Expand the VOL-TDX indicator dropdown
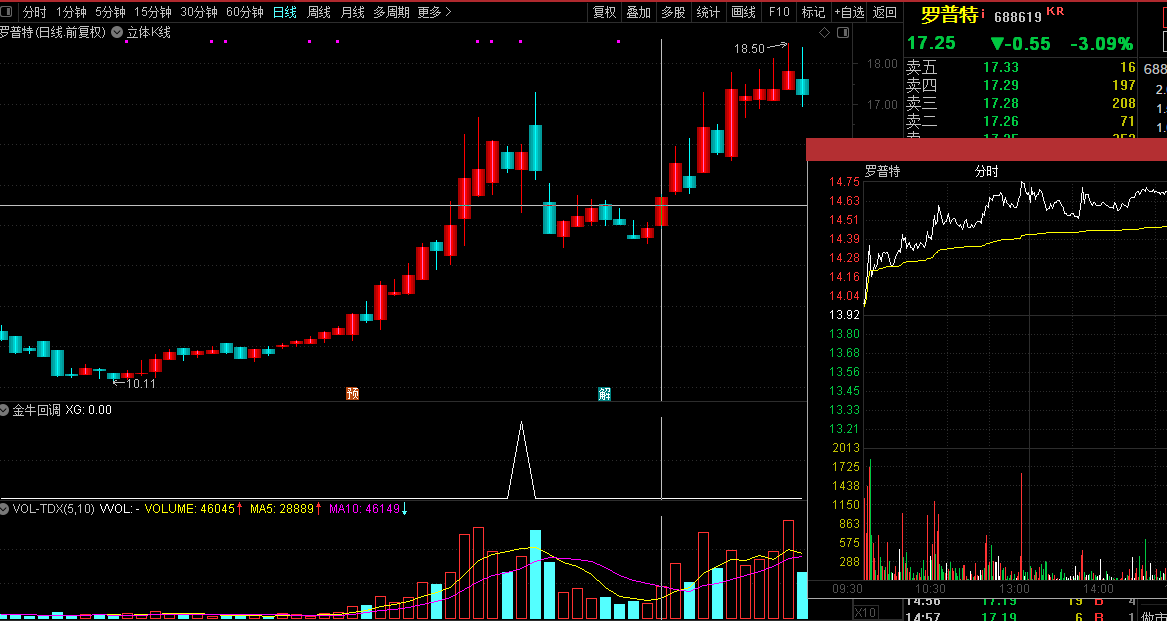 point(6,509)
